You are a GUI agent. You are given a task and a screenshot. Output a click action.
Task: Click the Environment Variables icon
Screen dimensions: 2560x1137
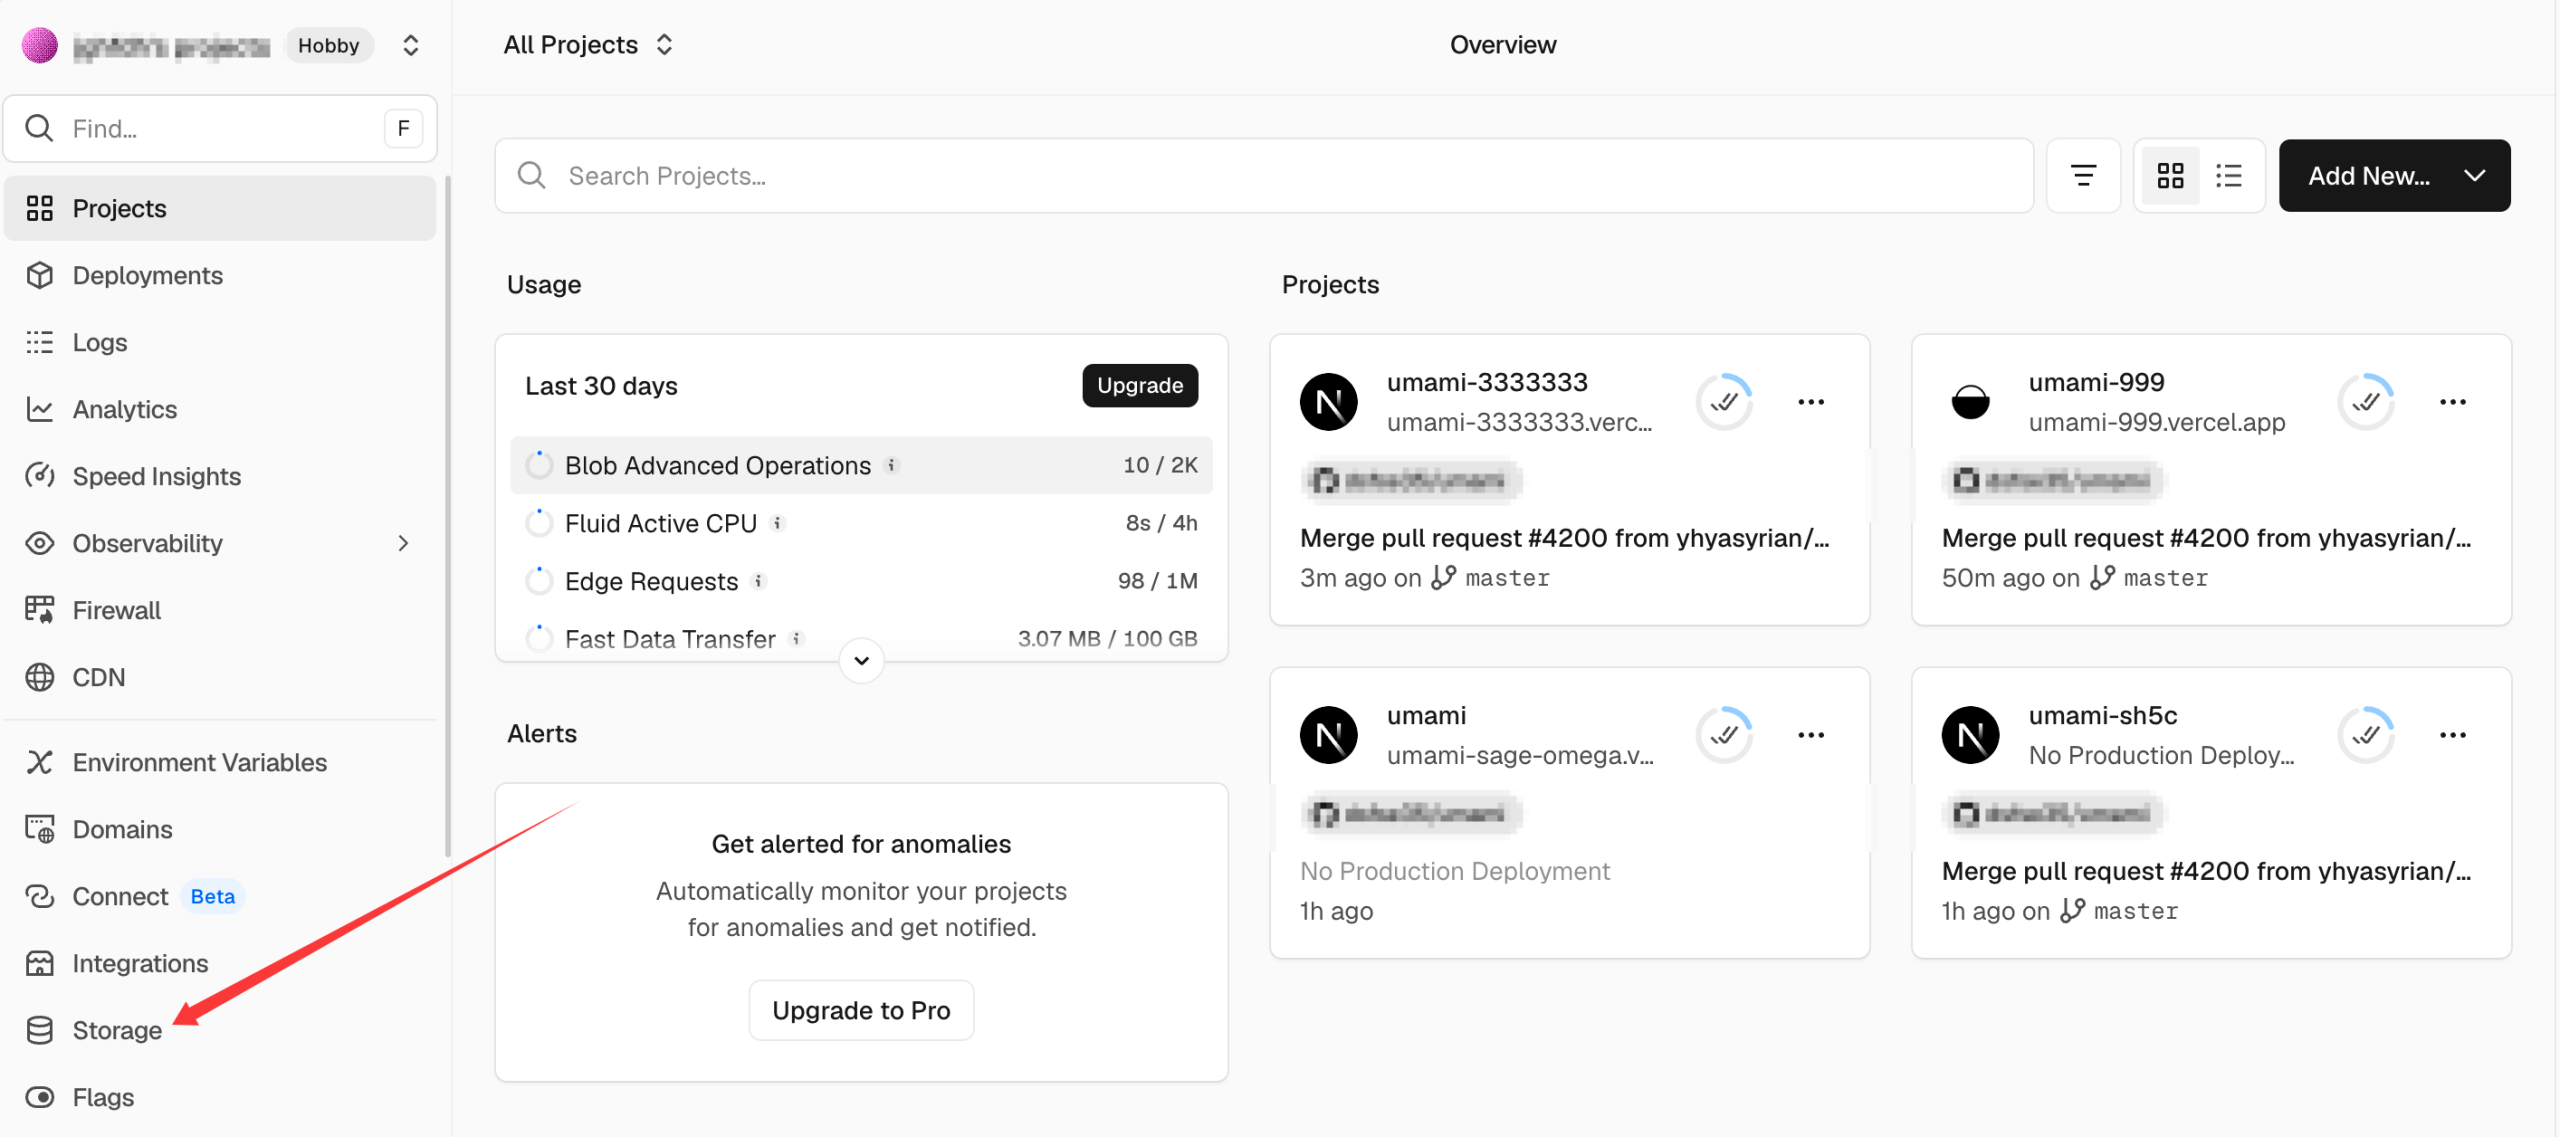(x=40, y=762)
